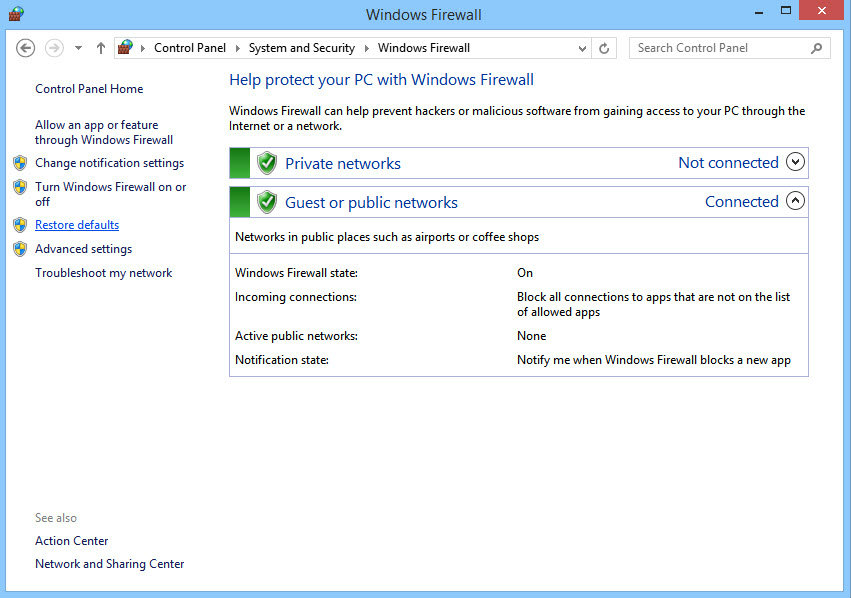The width and height of the screenshot is (851, 598).
Task: Select Control Panel in breadcrumb
Action: tap(190, 48)
